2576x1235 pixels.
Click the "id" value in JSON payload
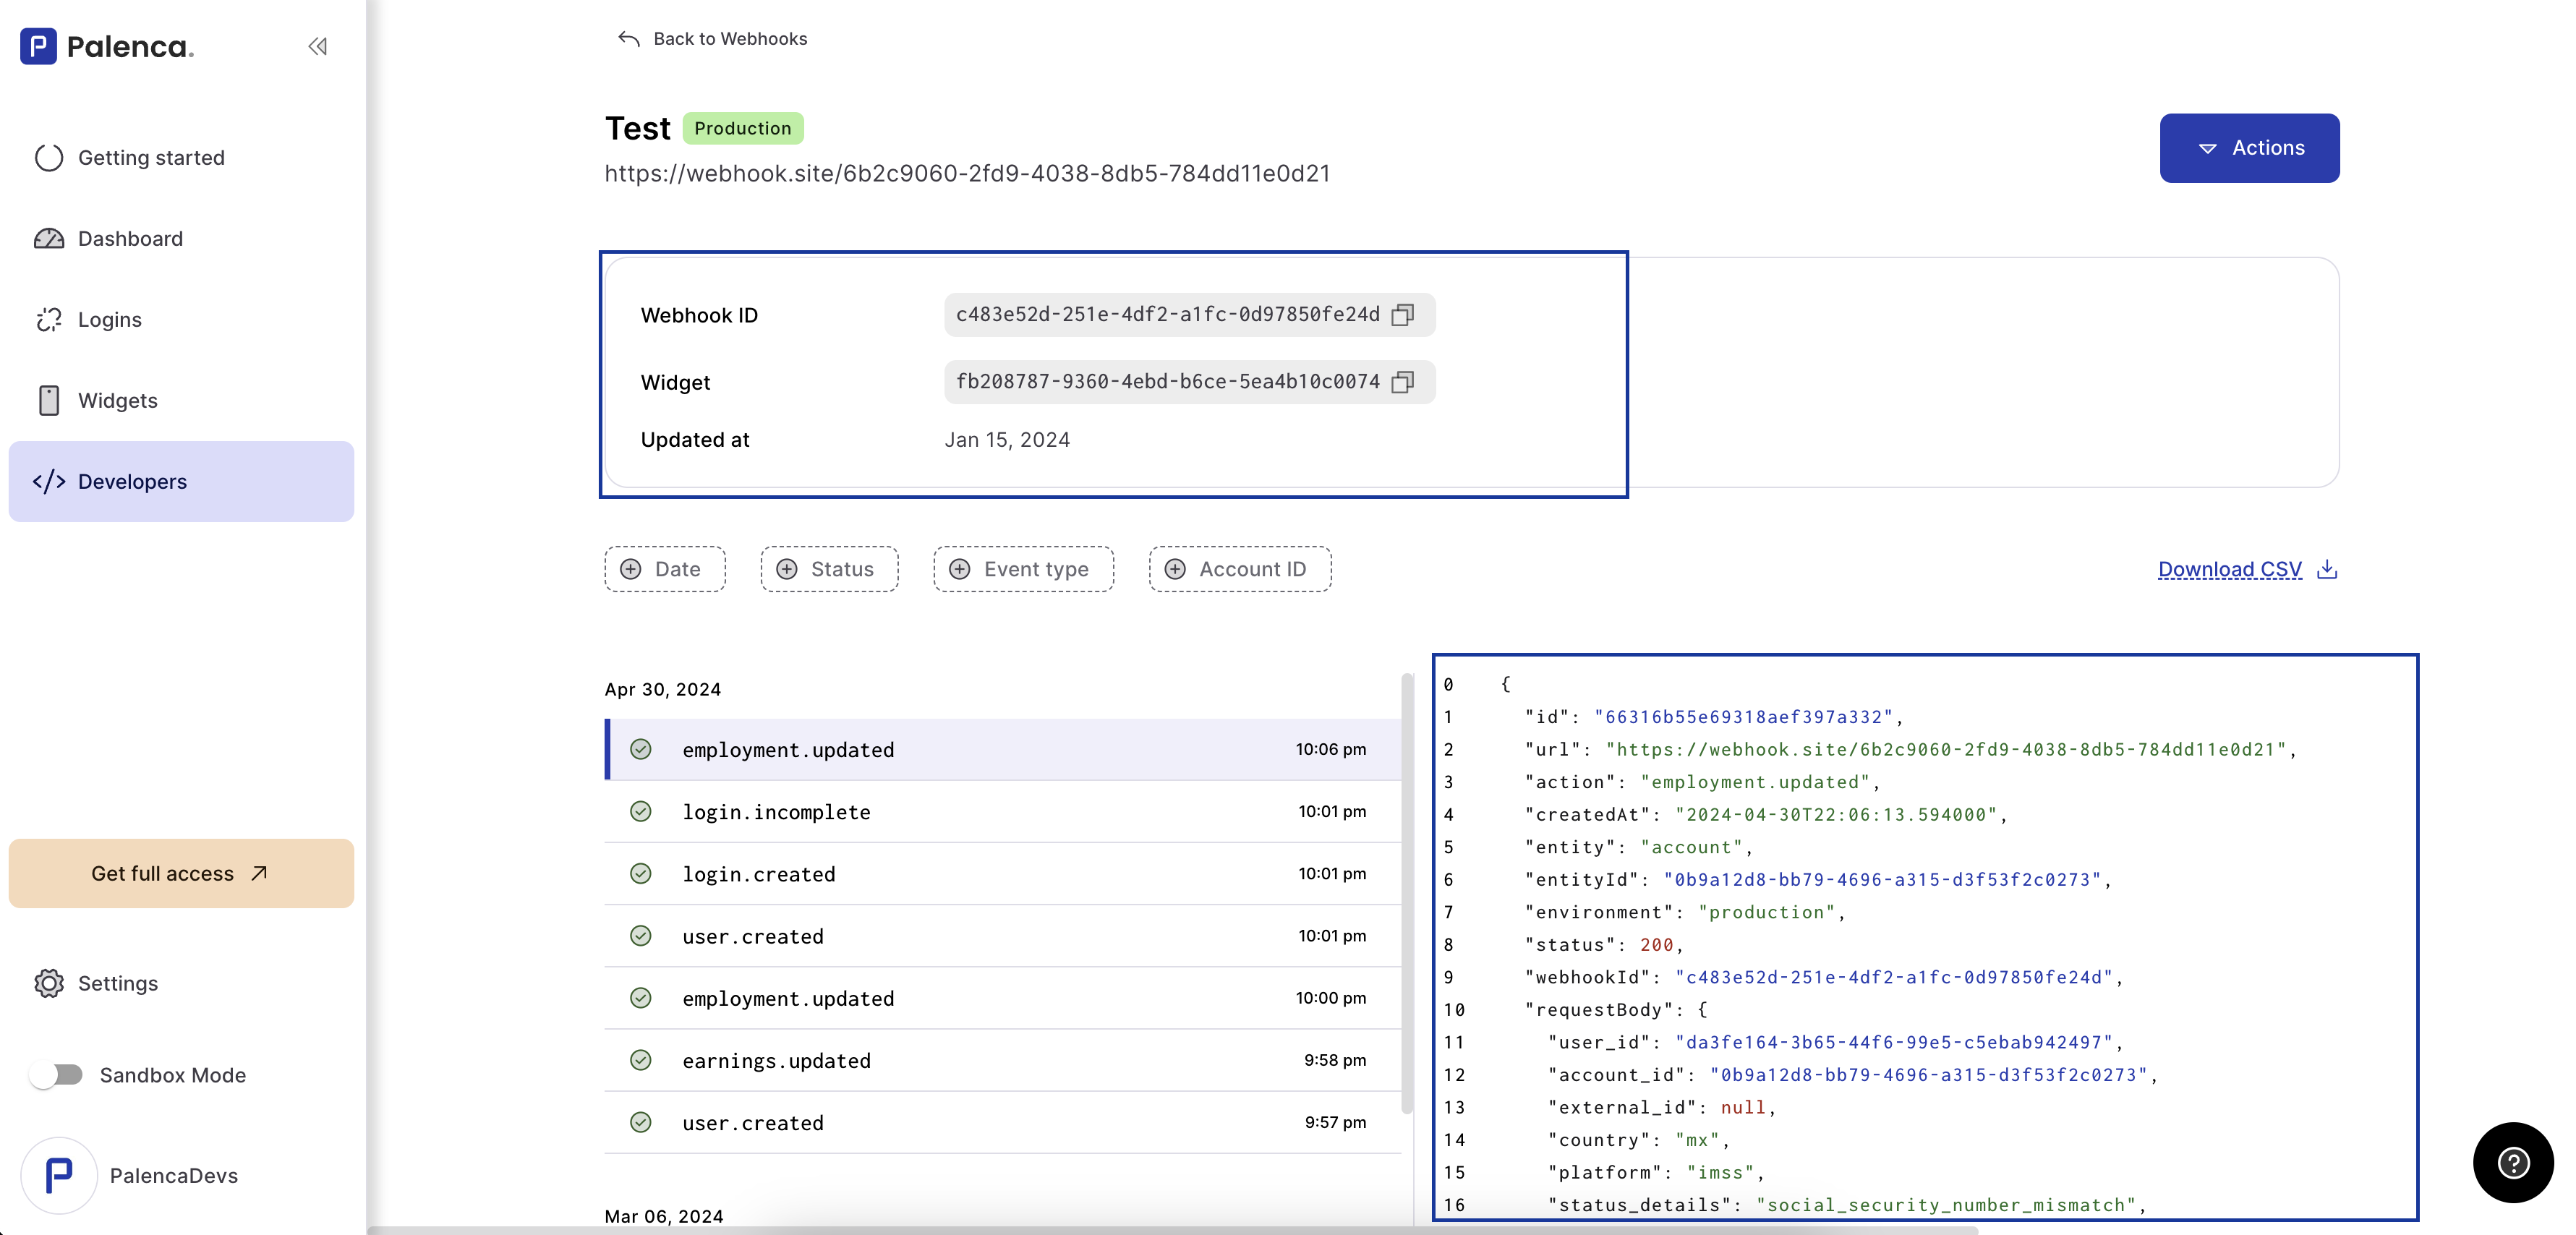pos(1743,717)
